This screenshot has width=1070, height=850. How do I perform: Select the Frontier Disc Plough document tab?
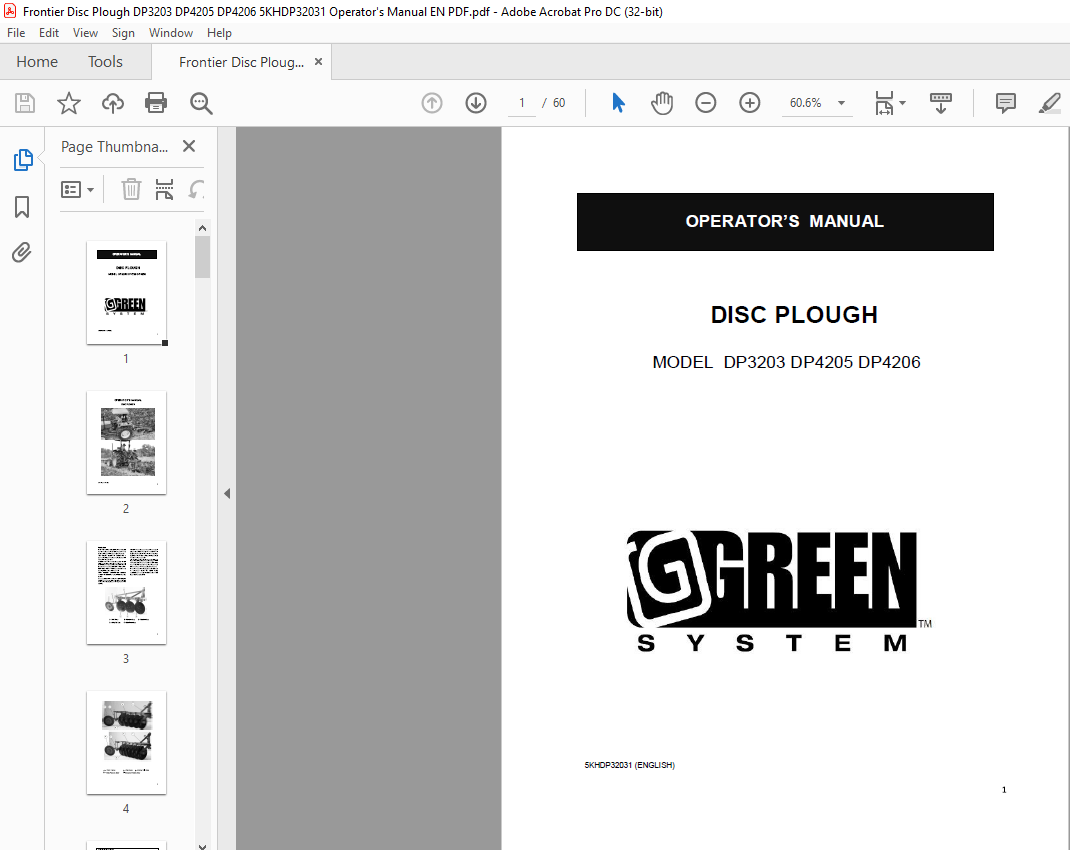point(242,62)
